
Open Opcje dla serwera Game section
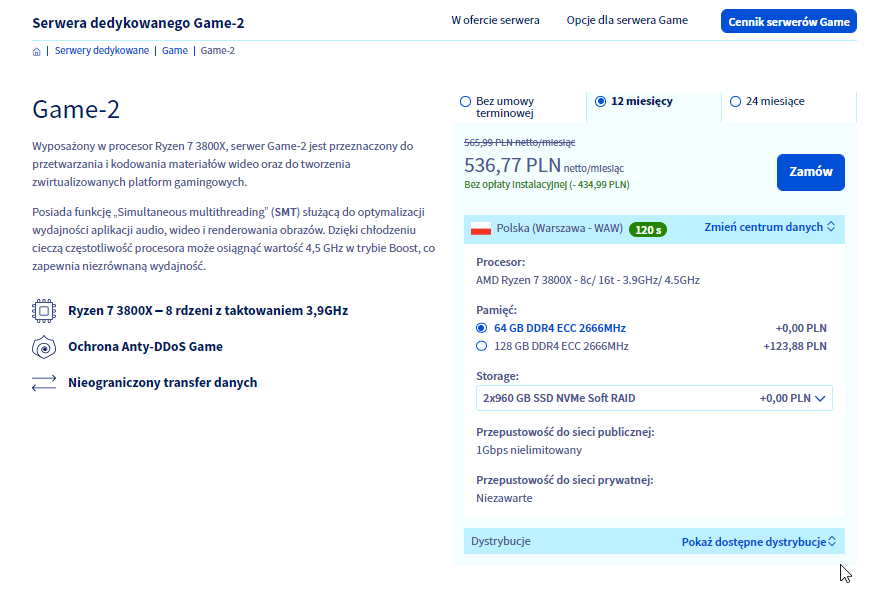coord(627,20)
